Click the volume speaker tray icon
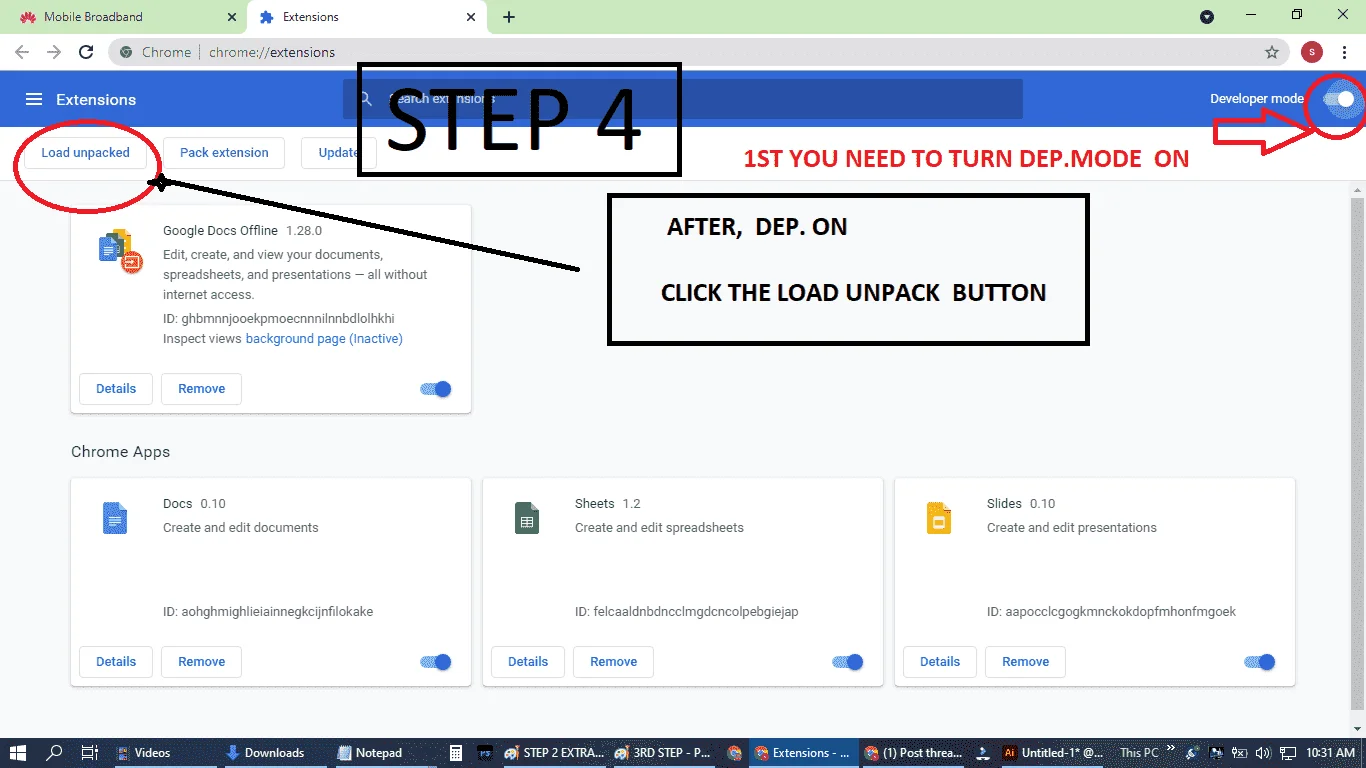Image resolution: width=1366 pixels, height=768 pixels. pos(1263,753)
